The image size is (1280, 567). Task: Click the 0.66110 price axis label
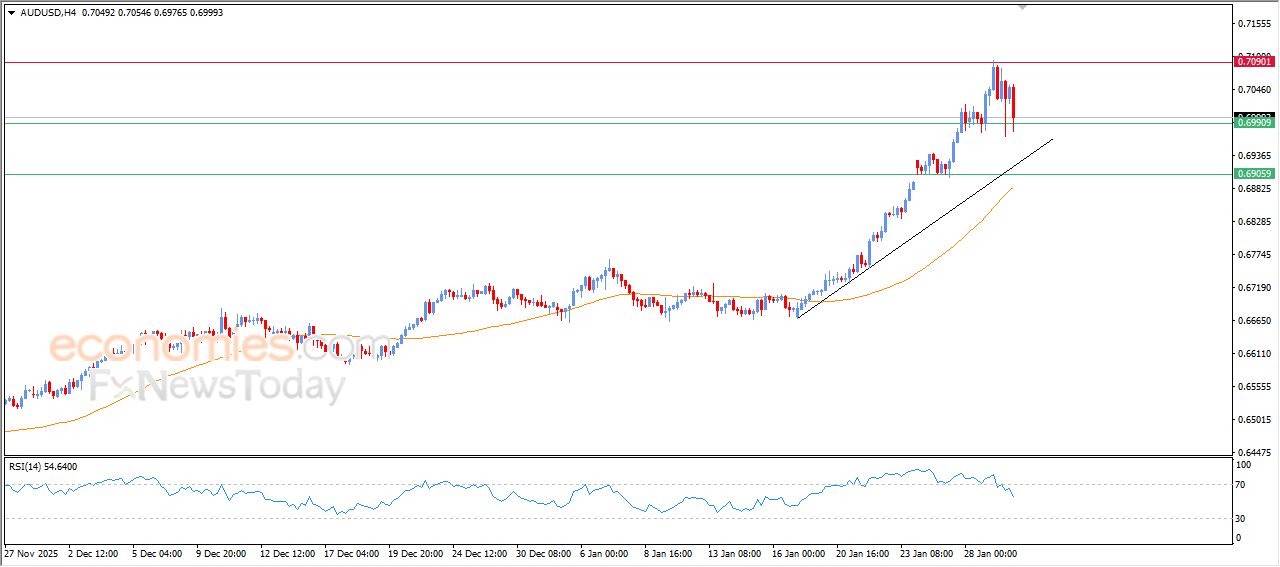[1254, 354]
